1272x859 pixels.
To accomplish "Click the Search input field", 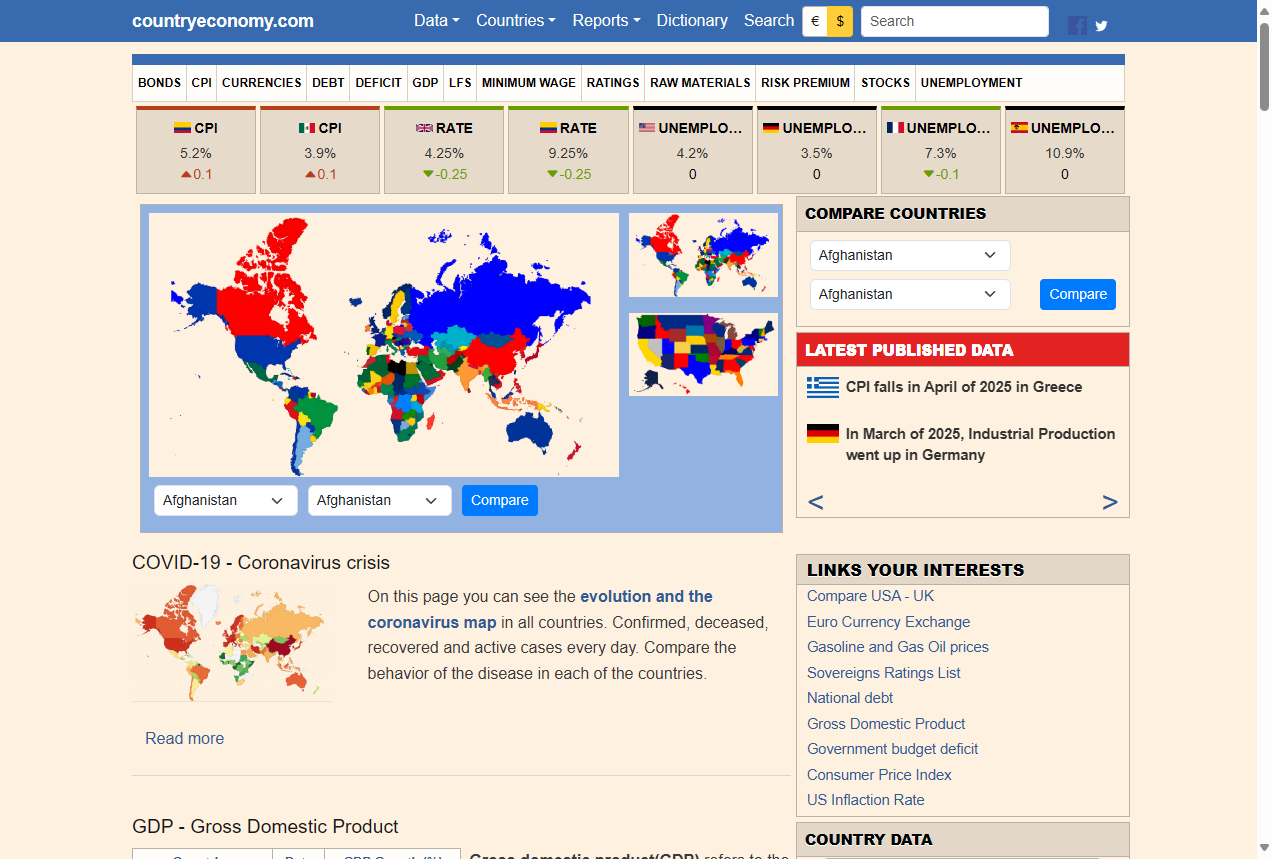I will pos(954,21).
